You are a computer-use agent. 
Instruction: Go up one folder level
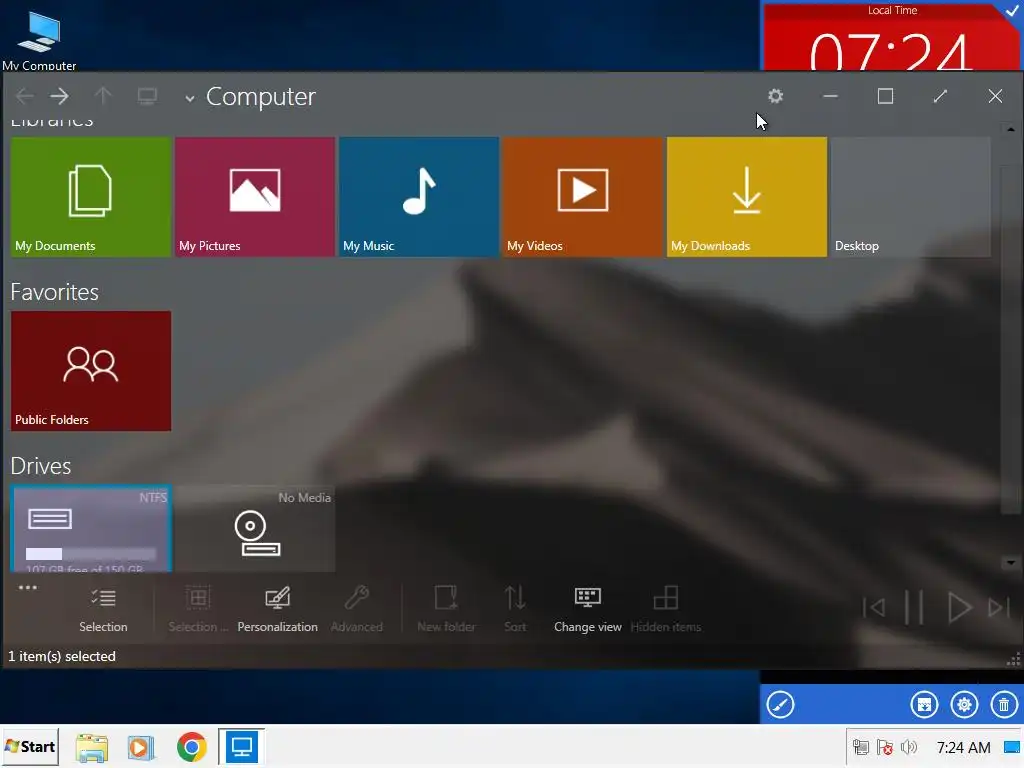point(103,97)
